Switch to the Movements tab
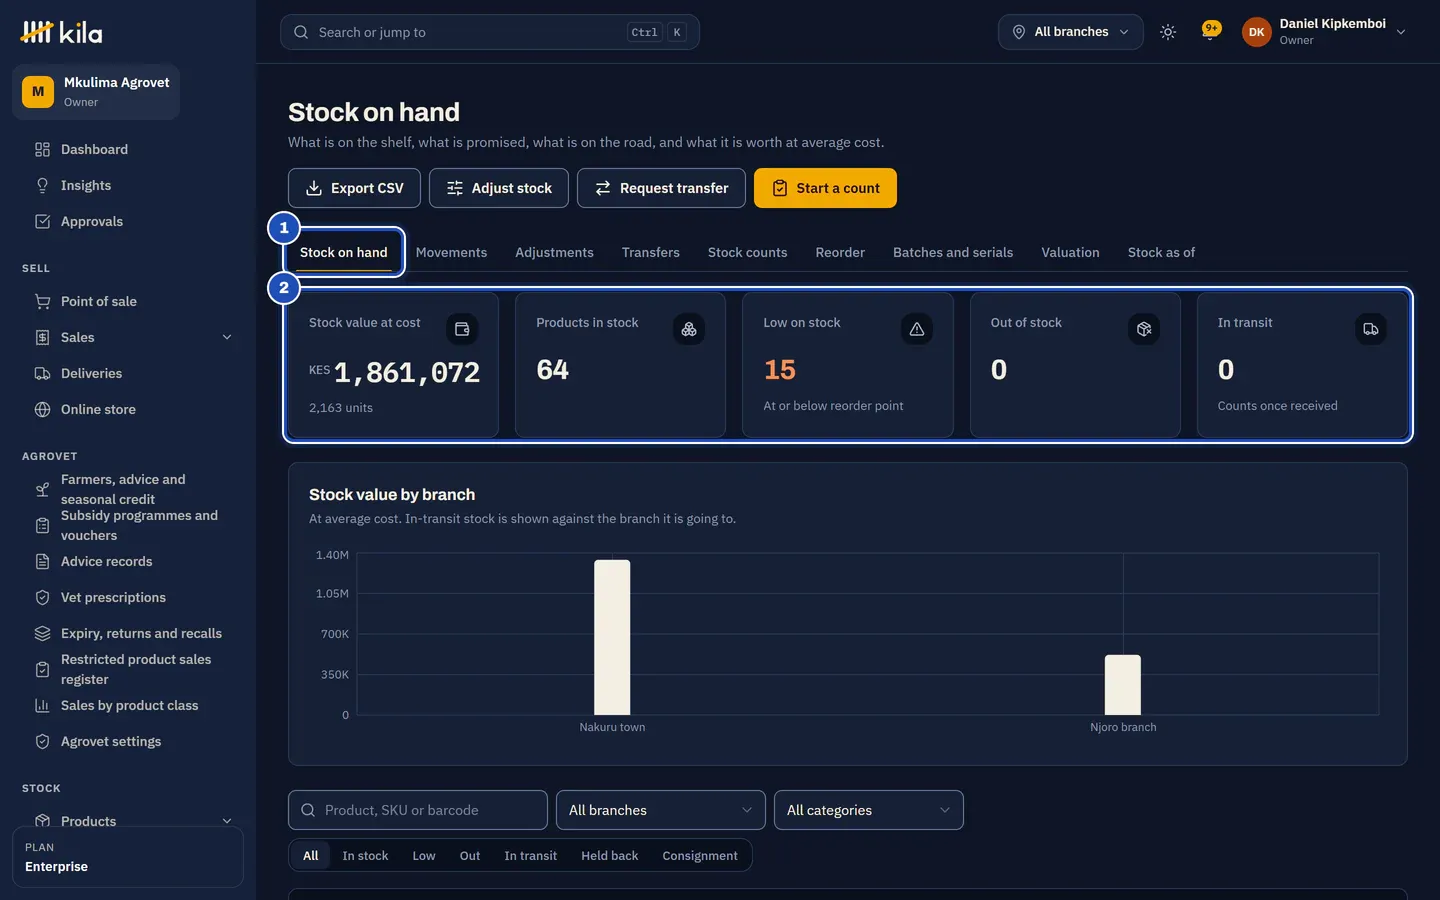This screenshot has height=900, width=1440. [451, 253]
